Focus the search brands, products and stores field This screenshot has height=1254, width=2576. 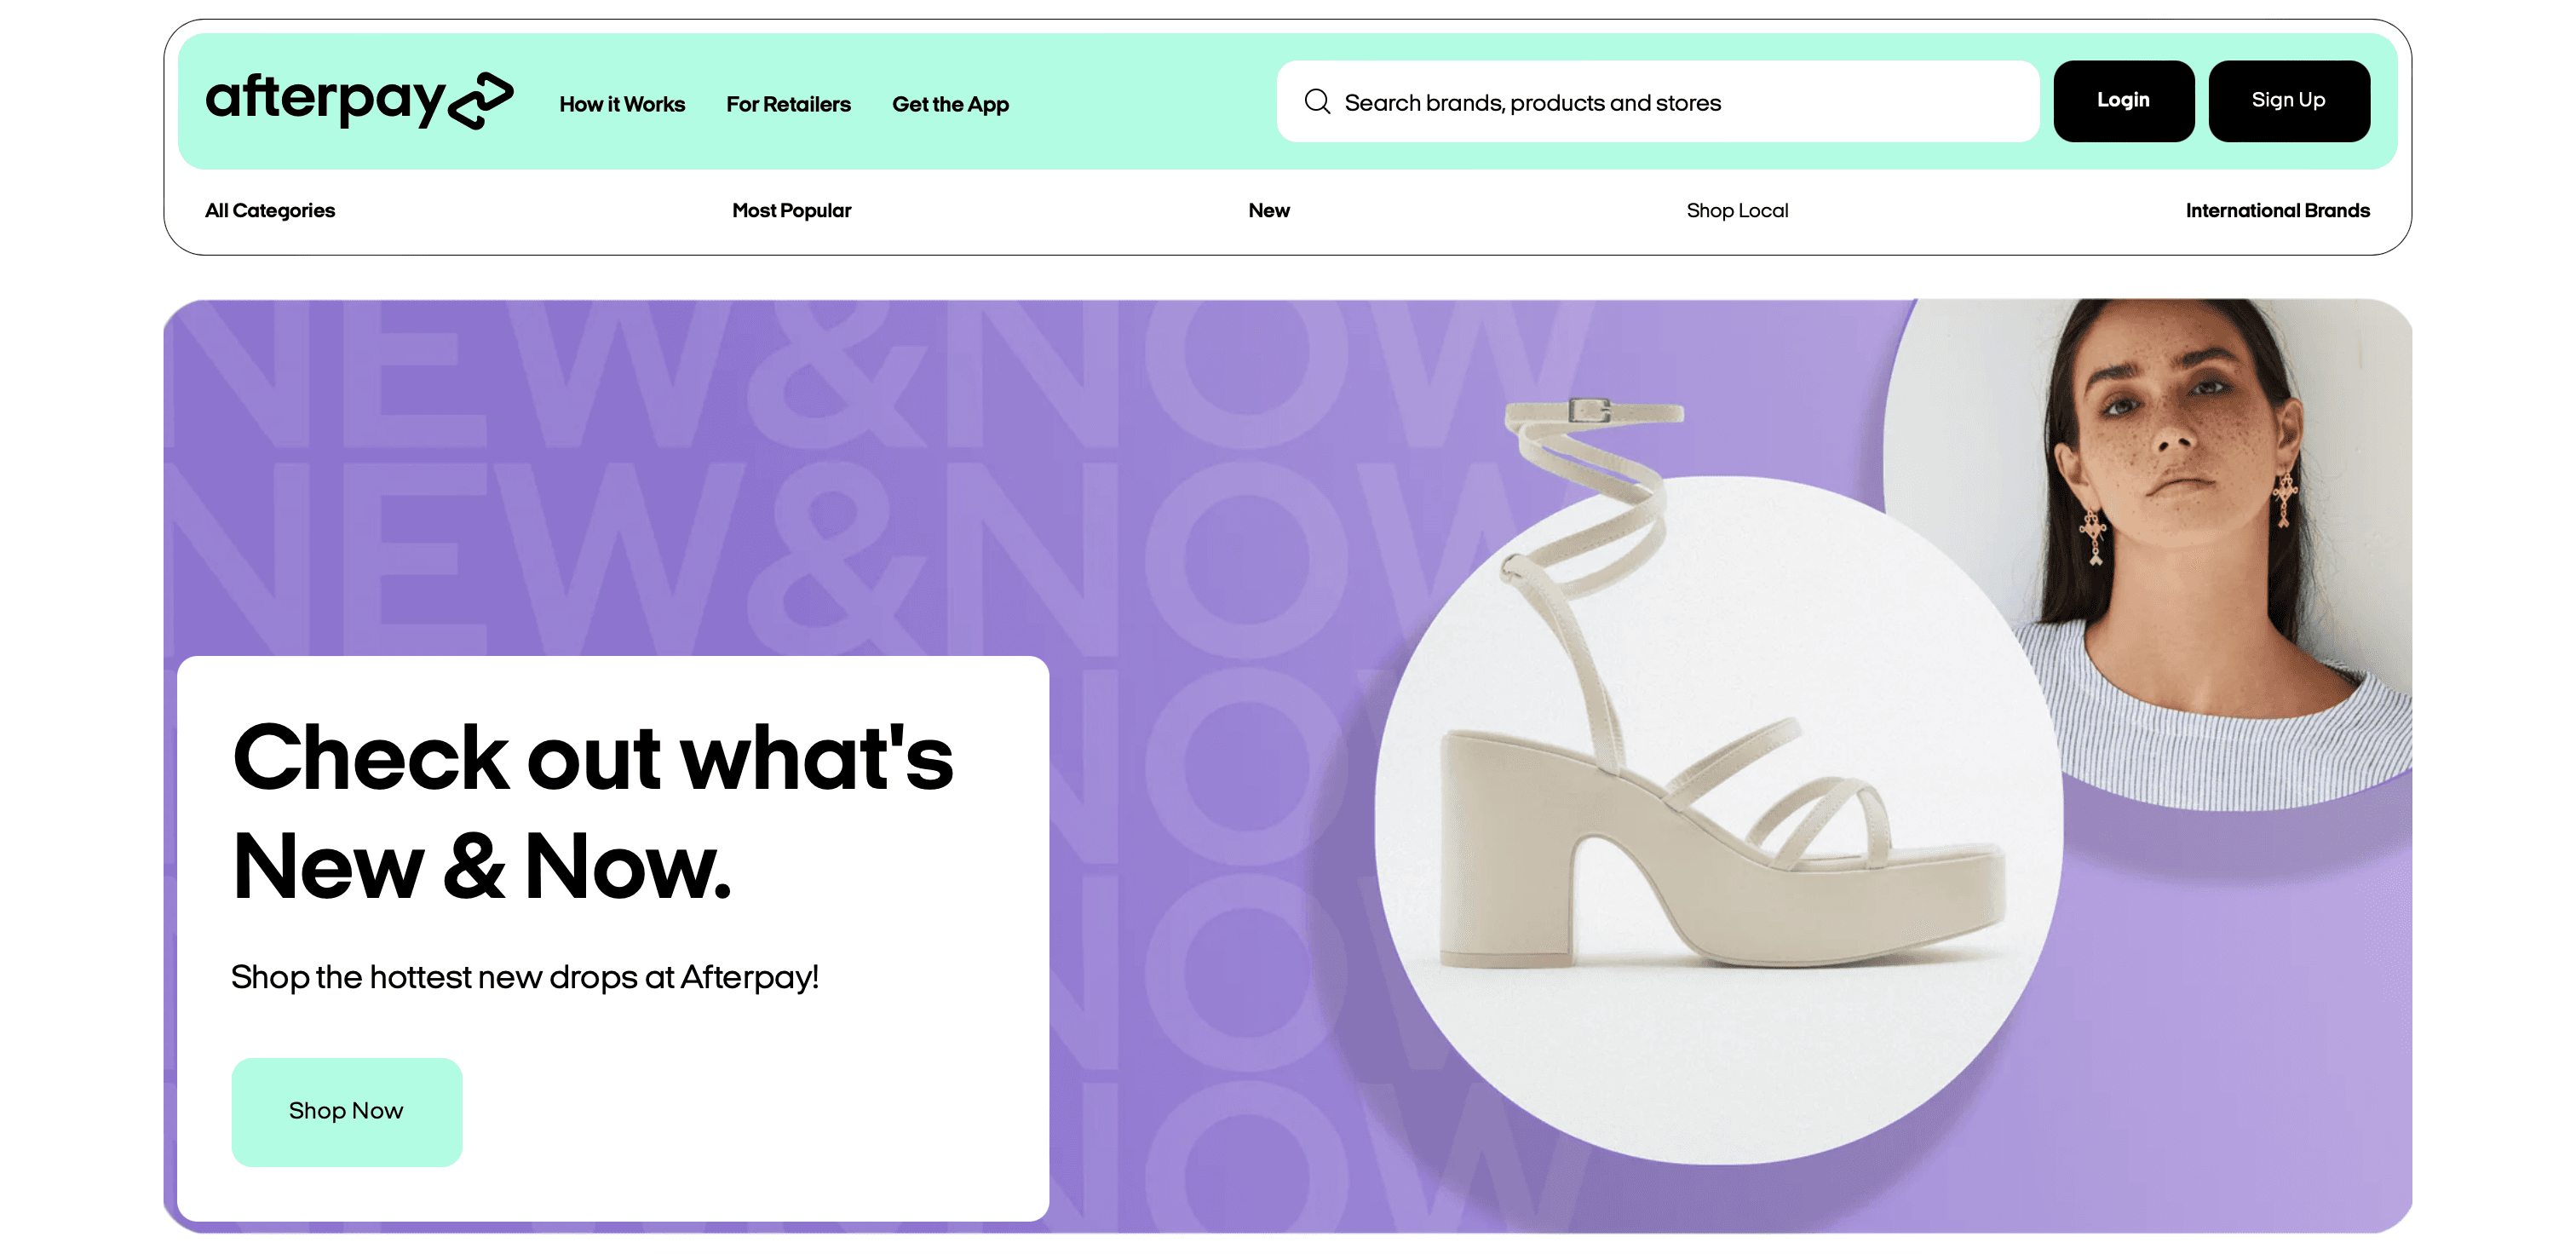coord(1680,102)
